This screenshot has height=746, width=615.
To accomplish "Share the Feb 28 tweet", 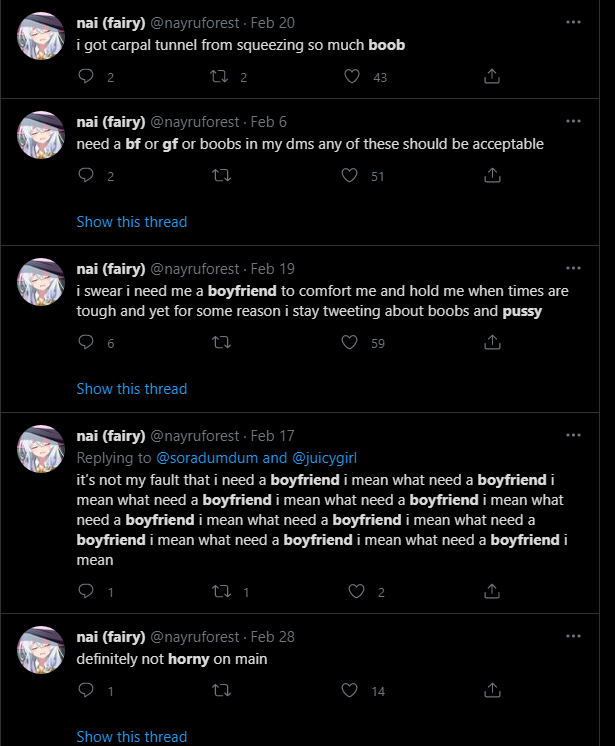I will (x=492, y=691).
